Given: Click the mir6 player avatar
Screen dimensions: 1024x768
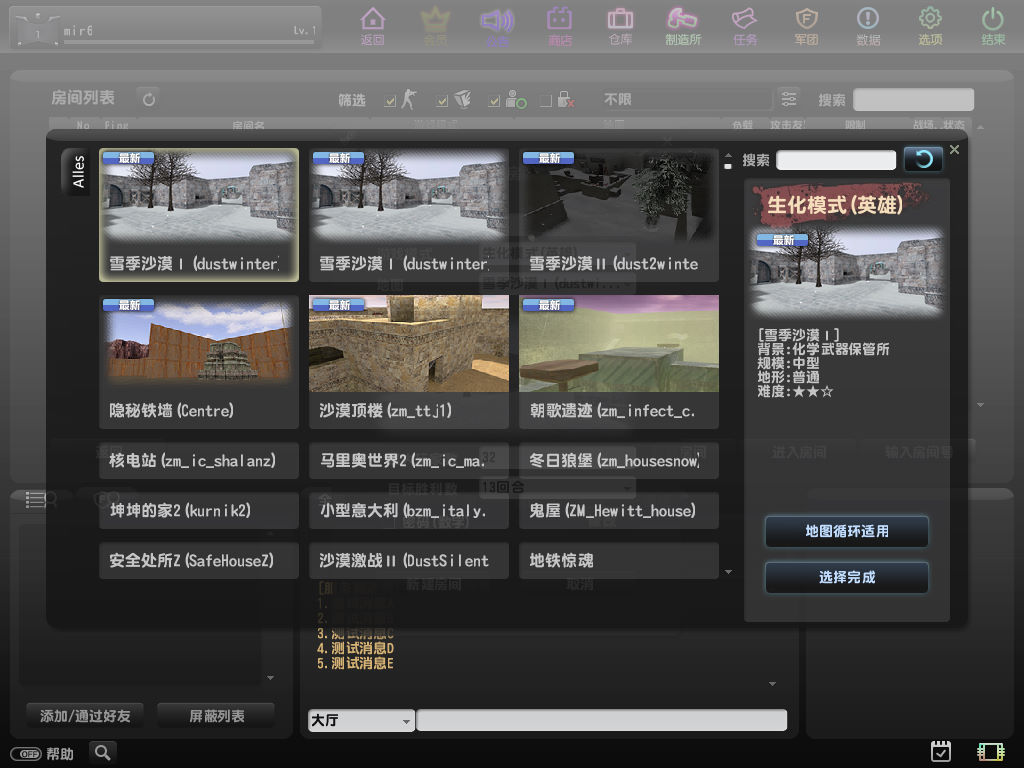Looking at the screenshot, I should coord(37,29).
